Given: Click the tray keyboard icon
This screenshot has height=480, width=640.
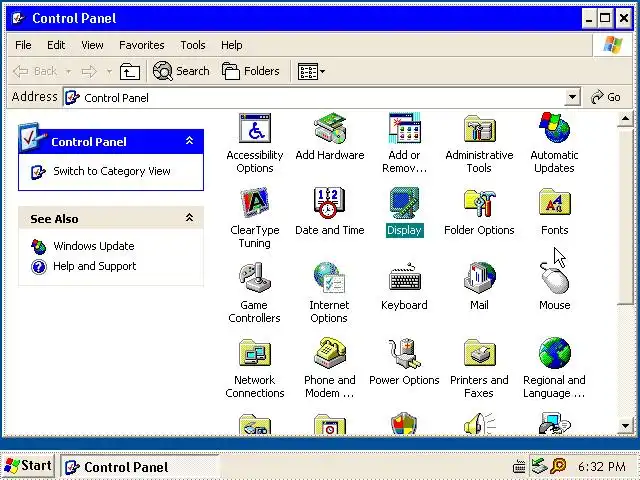Looking at the screenshot, I should 519,466.
